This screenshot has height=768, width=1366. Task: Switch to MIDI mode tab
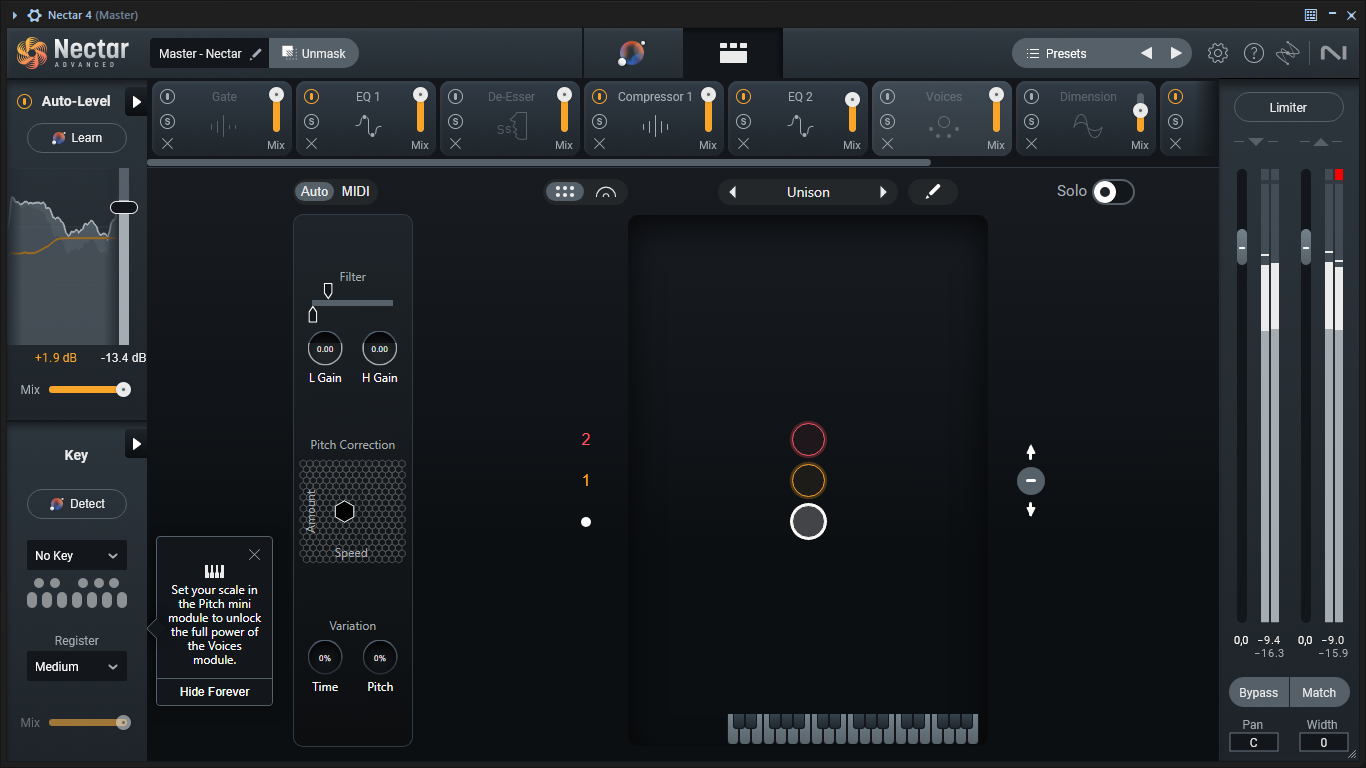(x=355, y=191)
